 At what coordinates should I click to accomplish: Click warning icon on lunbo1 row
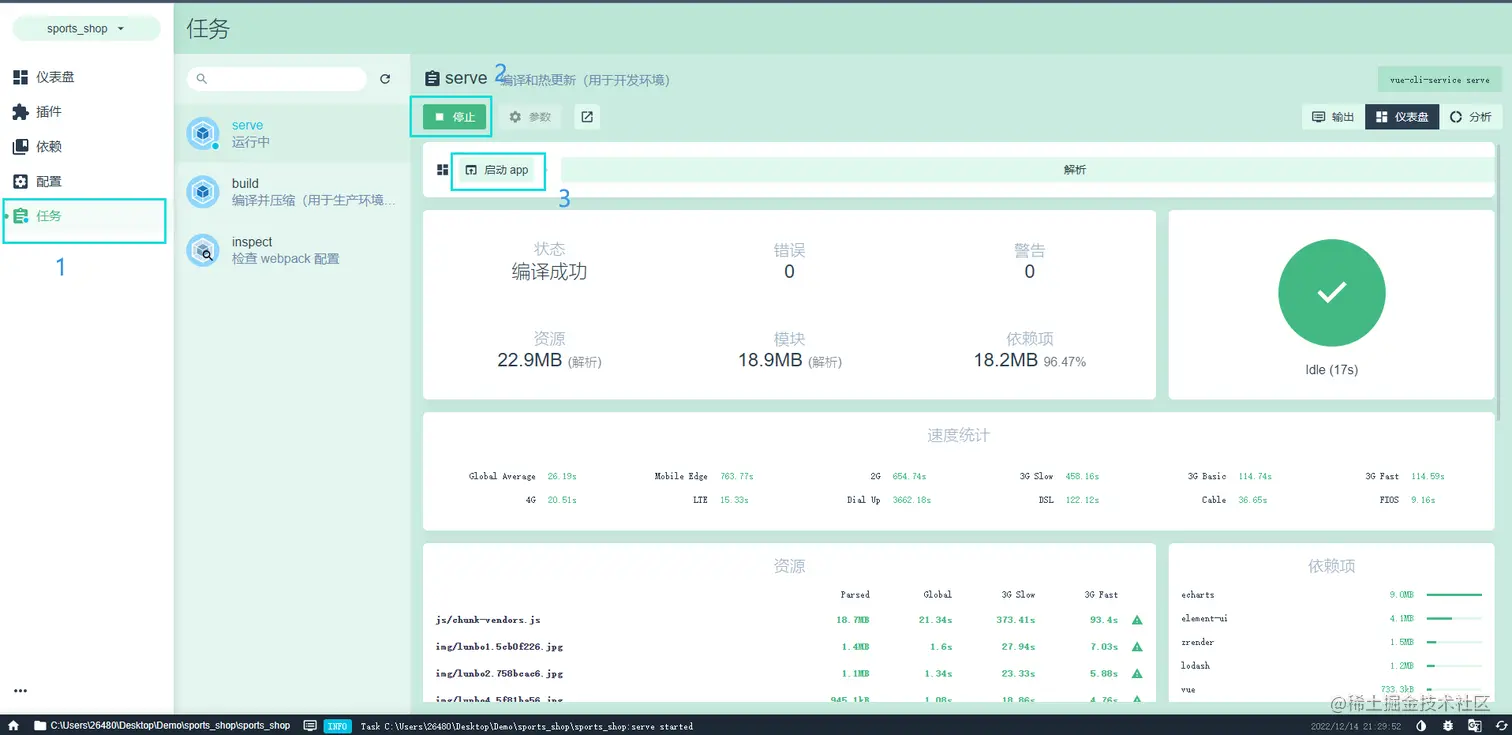coord(1137,647)
